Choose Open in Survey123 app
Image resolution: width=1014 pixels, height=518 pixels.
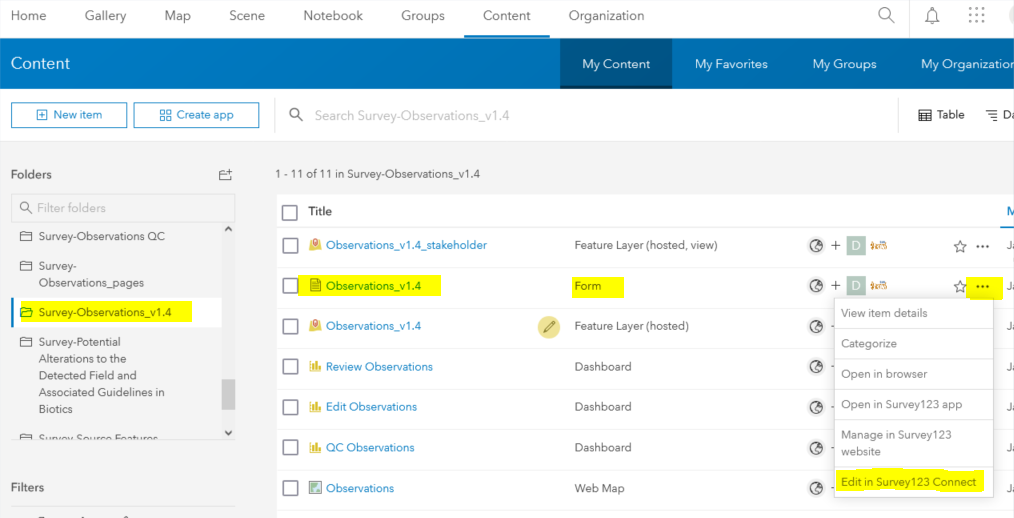[901, 404]
